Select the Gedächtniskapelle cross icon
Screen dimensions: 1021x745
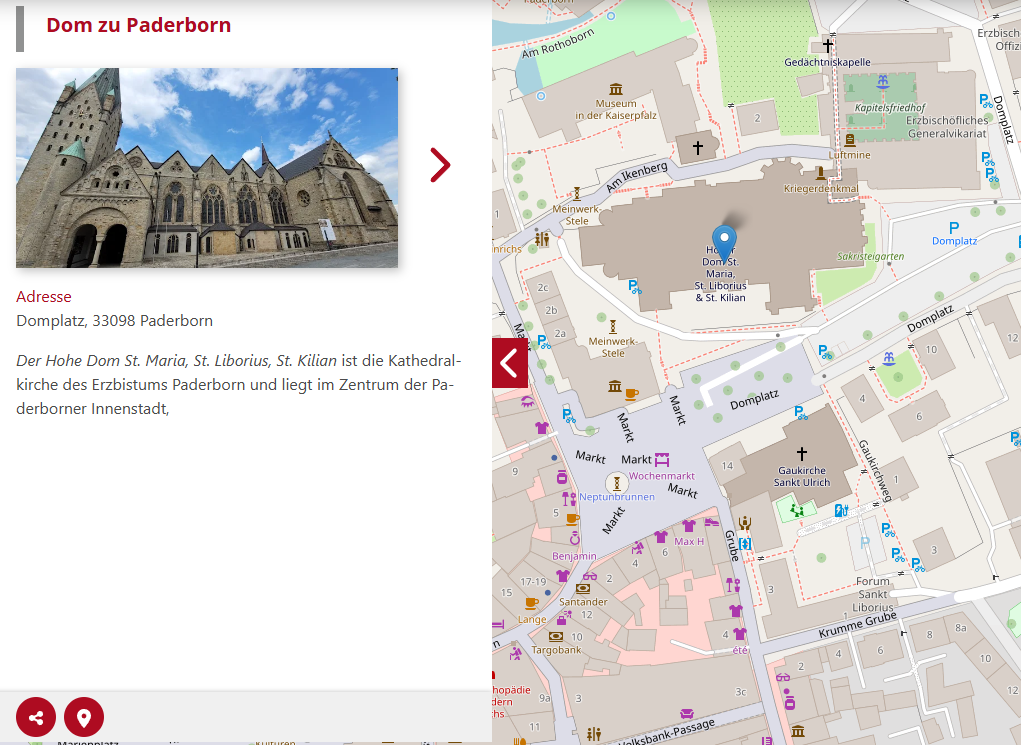point(827,45)
